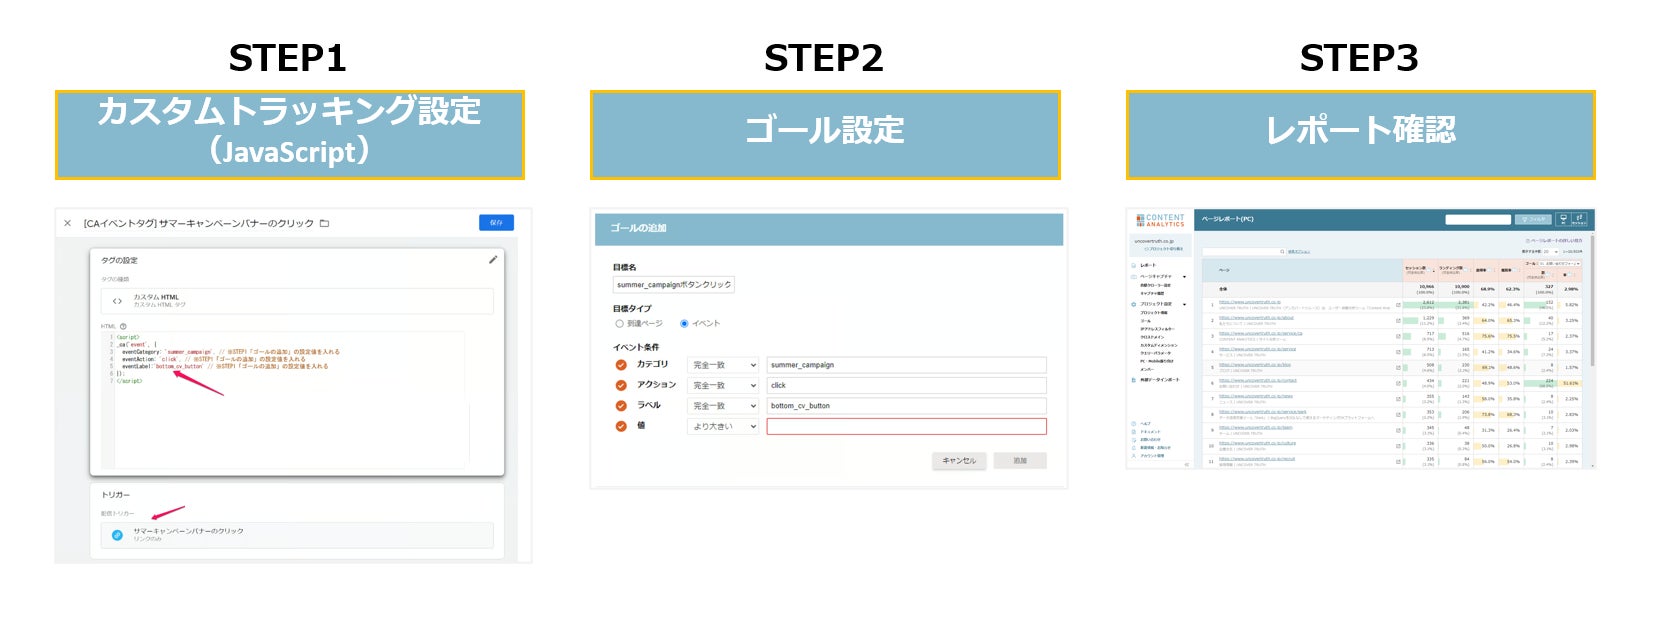Open the ラベル match type dropdown
This screenshot has height=623, width=1668.
coord(724,406)
